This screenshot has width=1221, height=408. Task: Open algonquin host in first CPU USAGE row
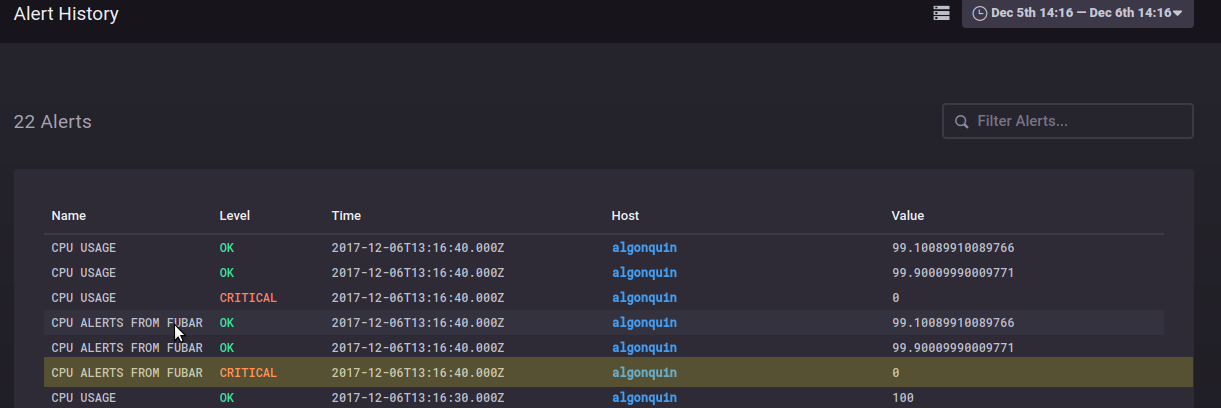click(x=644, y=247)
